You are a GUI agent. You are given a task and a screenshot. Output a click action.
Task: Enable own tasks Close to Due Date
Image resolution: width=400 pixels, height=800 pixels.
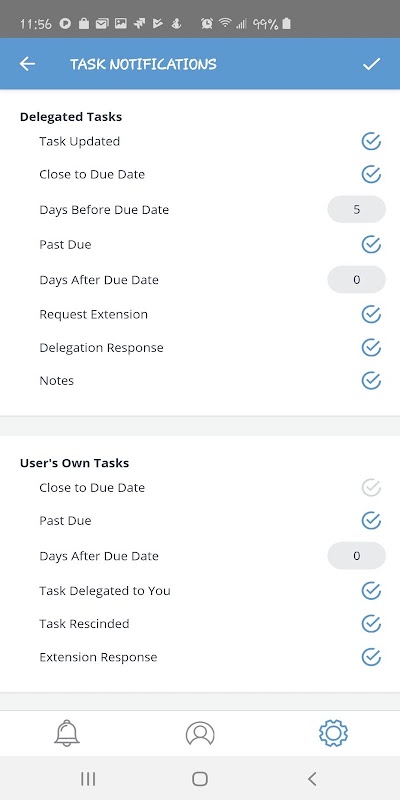click(371, 488)
